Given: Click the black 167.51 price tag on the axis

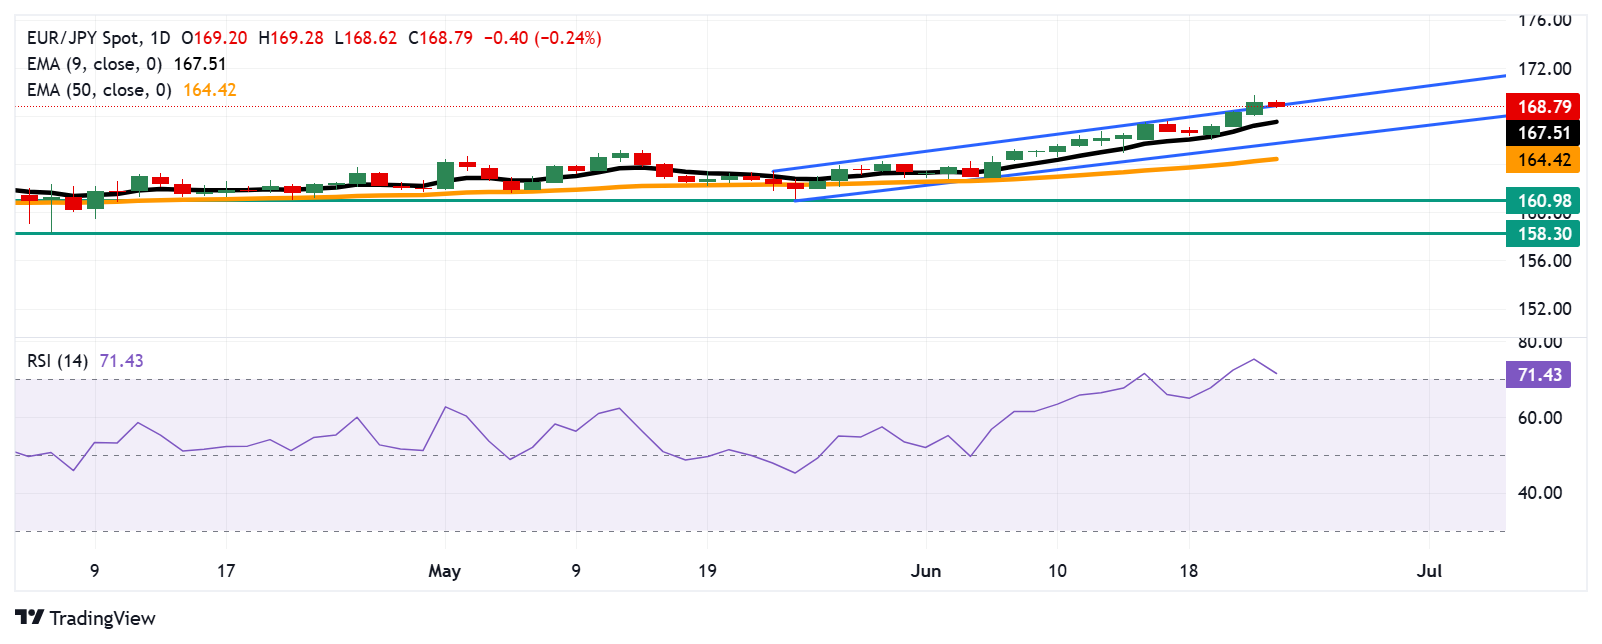Looking at the screenshot, I should point(1543,133).
